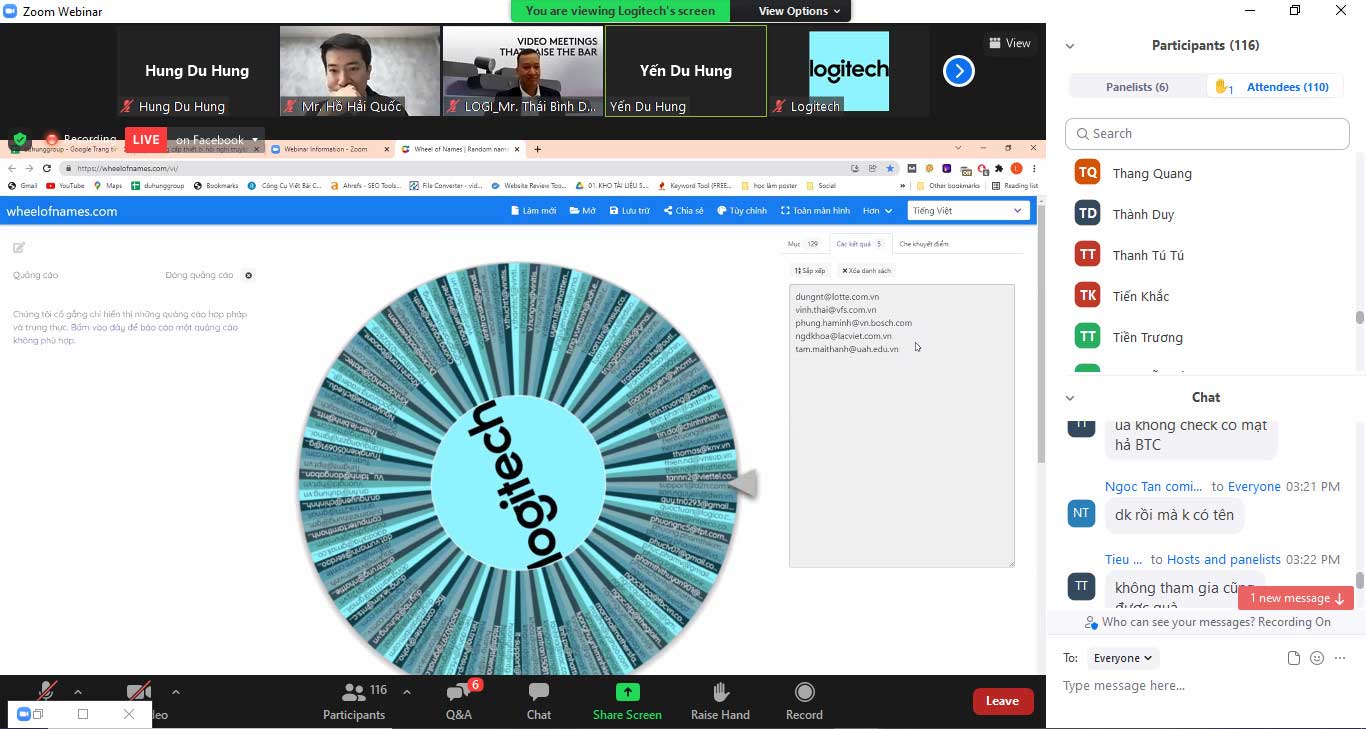Expand the Hơn dropdown on the wheel toolbar
This screenshot has height=729, width=1366.
pyautogui.click(x=875, y=210)
